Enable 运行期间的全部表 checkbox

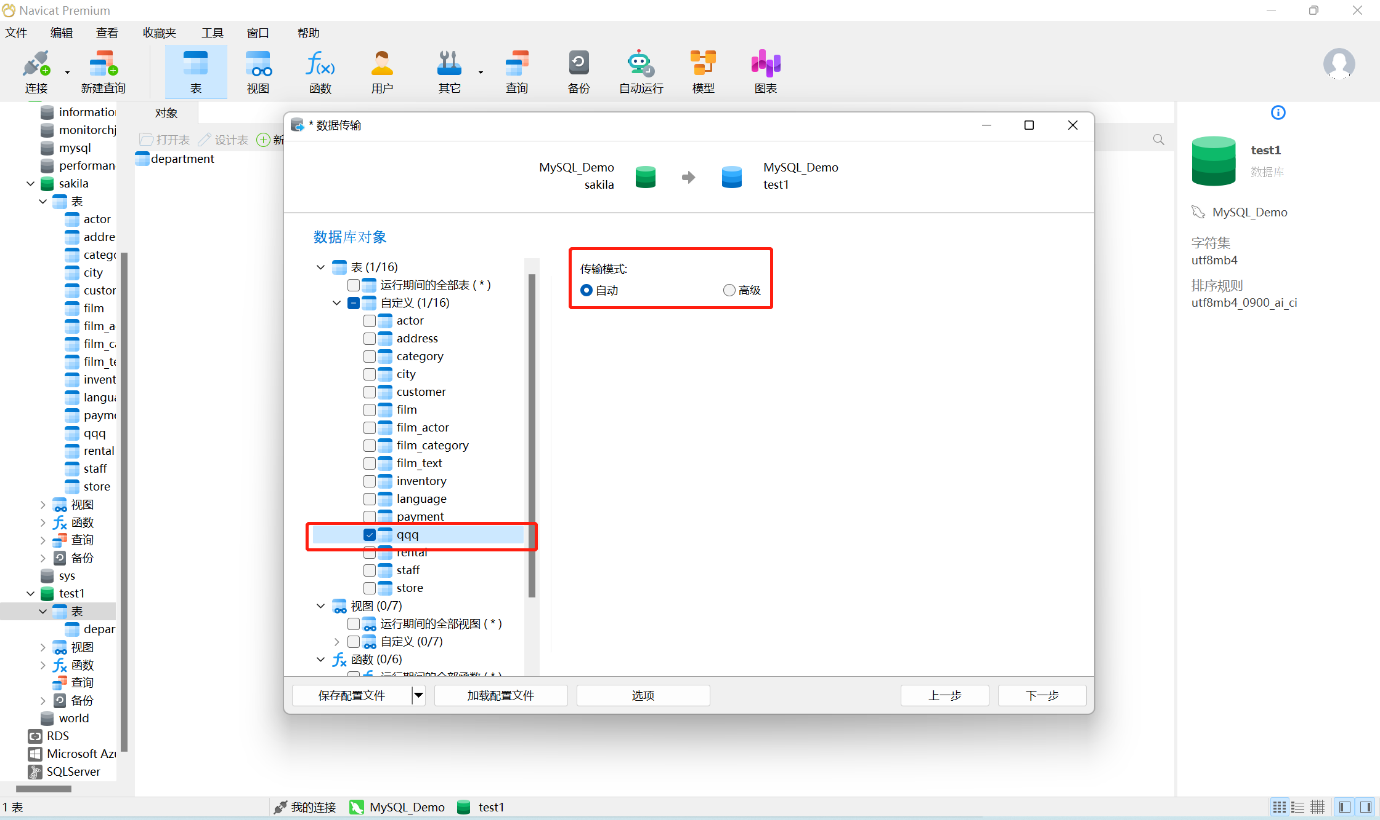(354, 285)
